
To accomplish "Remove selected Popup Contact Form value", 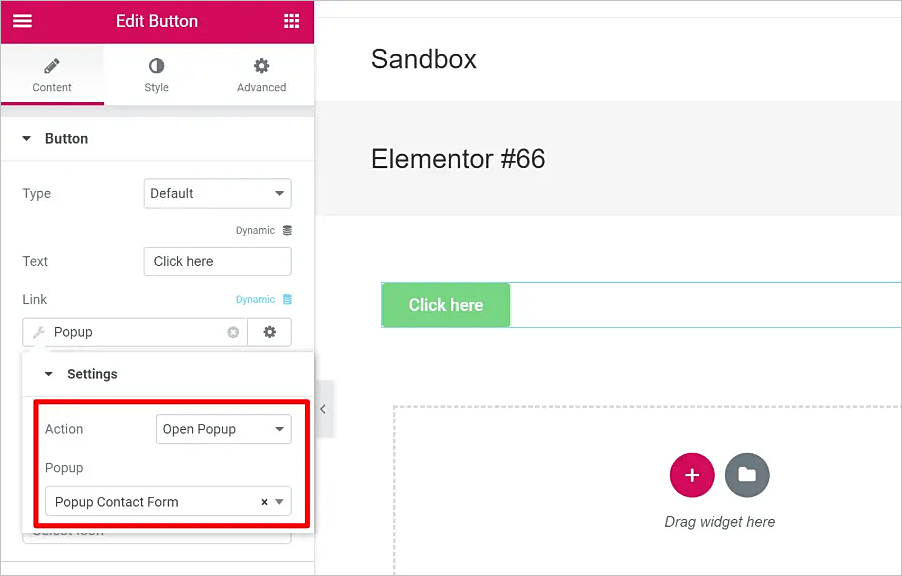I will click(x=264, y=502).
